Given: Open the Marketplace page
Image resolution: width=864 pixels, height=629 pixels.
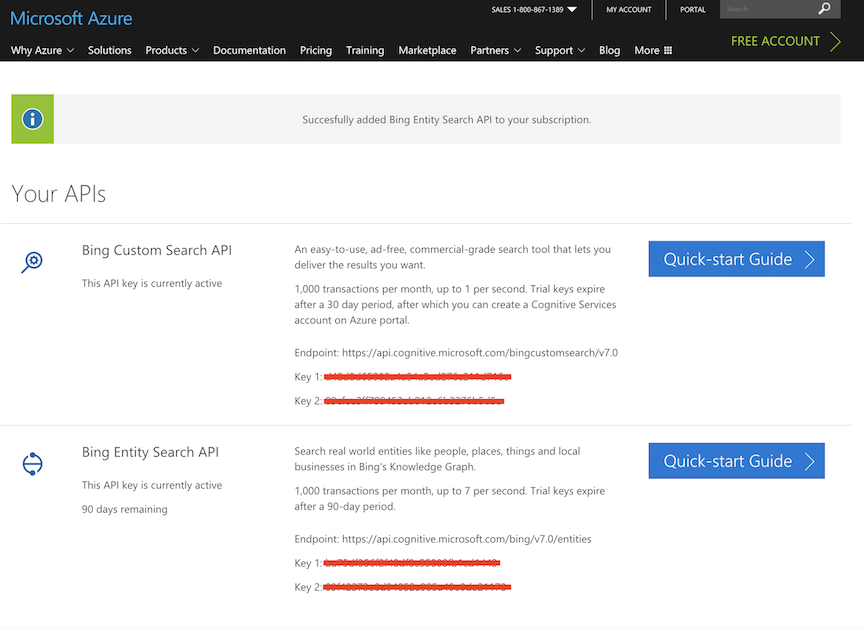Looking at the screenshot, I should tap(427, 50).
